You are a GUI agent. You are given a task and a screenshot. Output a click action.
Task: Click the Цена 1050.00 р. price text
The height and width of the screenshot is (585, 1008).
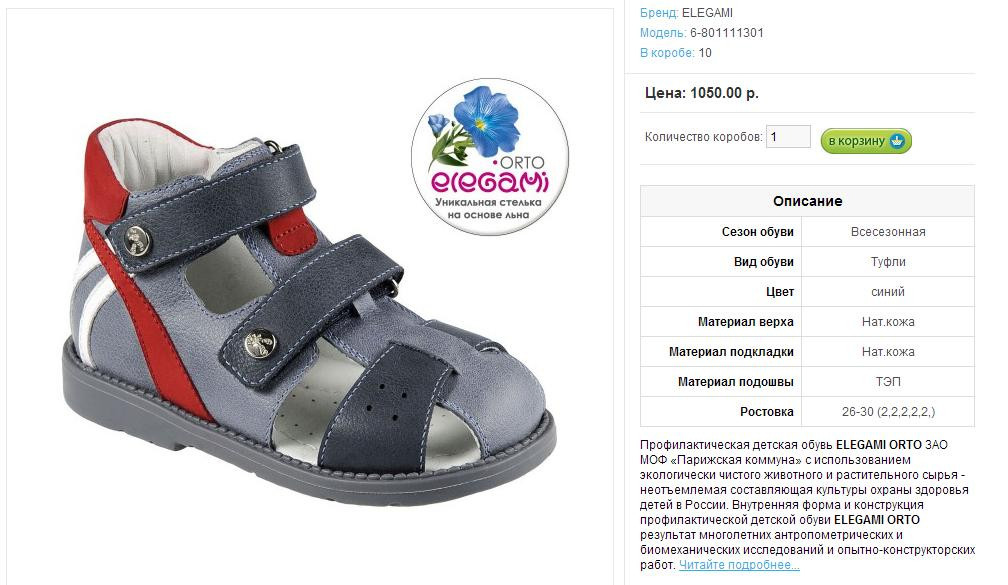point(701,93)
